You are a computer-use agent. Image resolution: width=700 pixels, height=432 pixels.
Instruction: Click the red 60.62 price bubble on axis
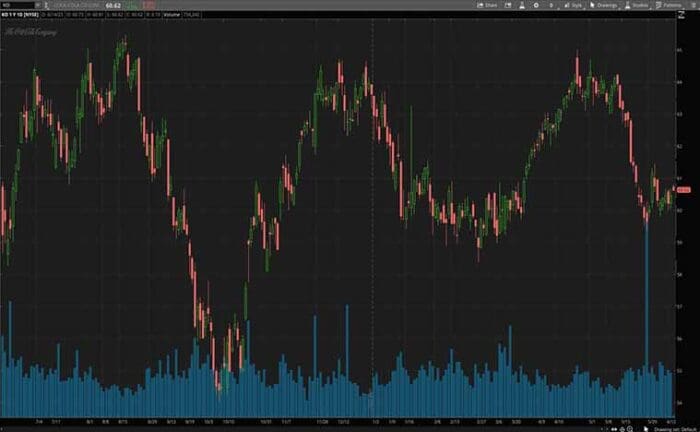tap(683, 190)
